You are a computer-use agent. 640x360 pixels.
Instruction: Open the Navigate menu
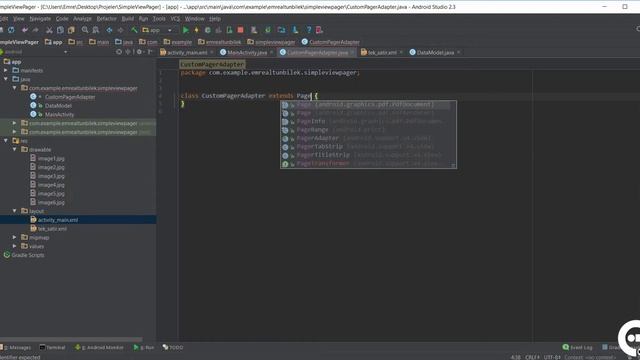click(x=40, y=19)
